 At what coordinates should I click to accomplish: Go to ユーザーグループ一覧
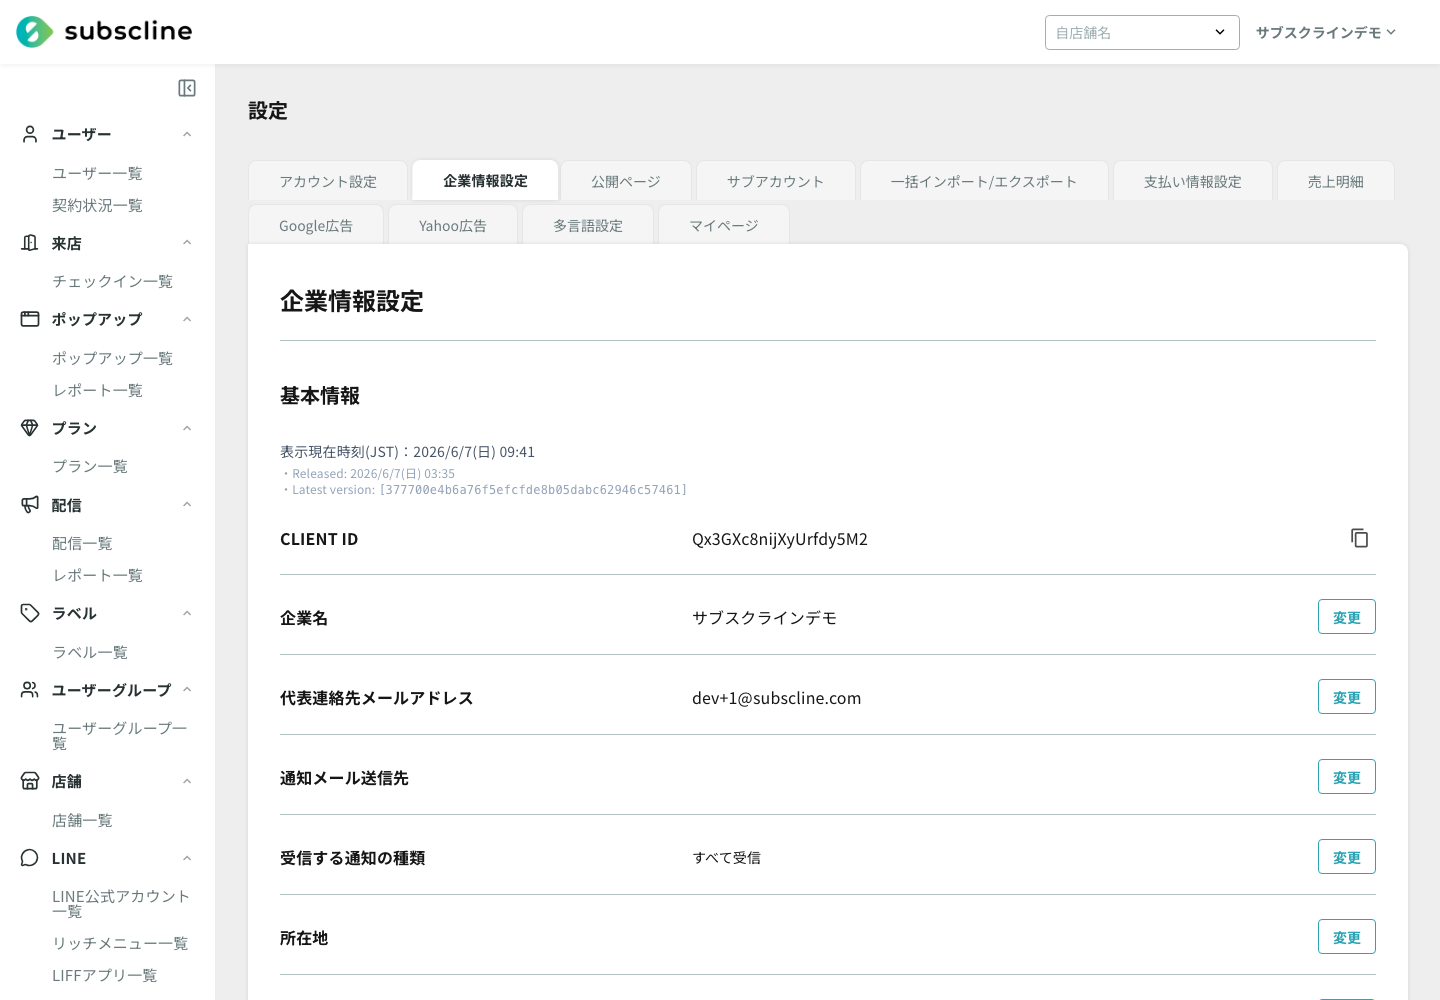click(x=120, y=735)
